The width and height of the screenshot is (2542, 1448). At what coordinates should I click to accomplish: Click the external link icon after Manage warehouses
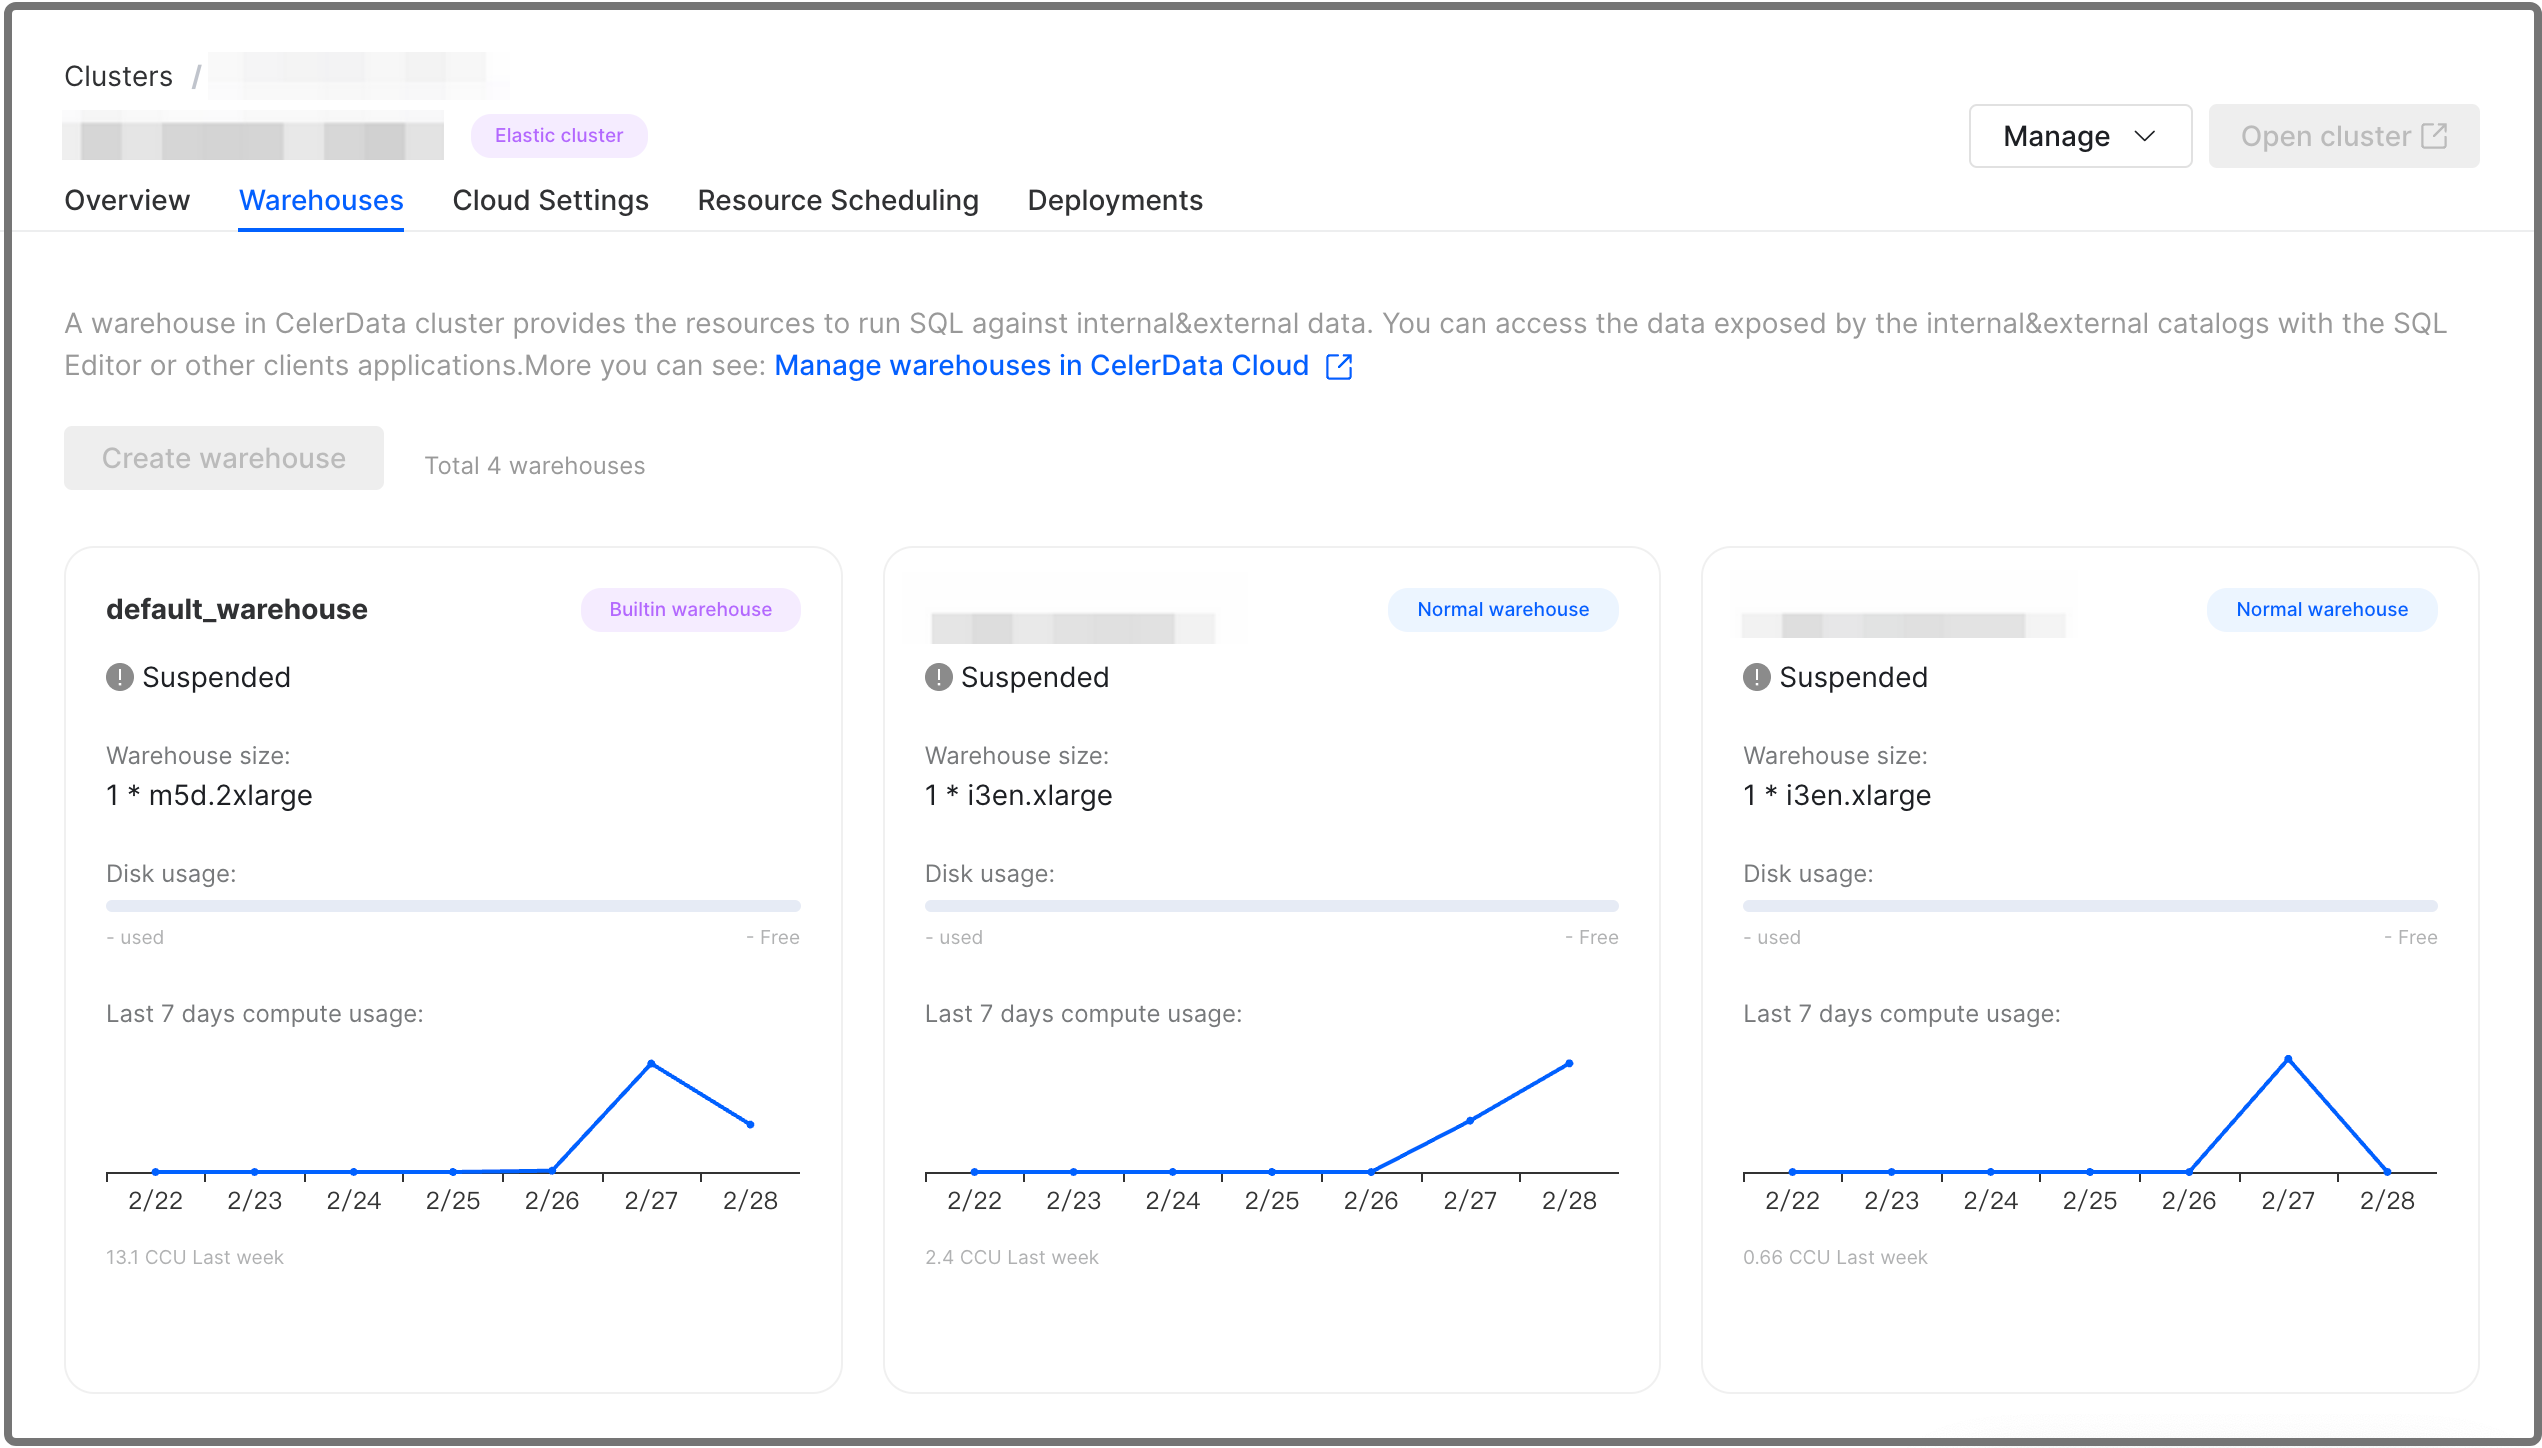click(1339, 367)
